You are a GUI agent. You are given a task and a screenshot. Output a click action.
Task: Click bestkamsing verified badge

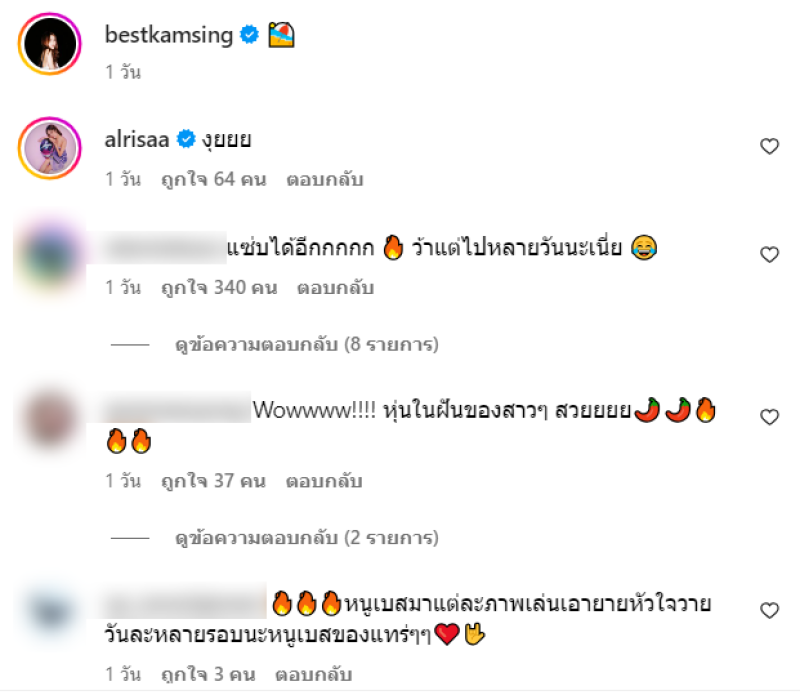point(249,35)
